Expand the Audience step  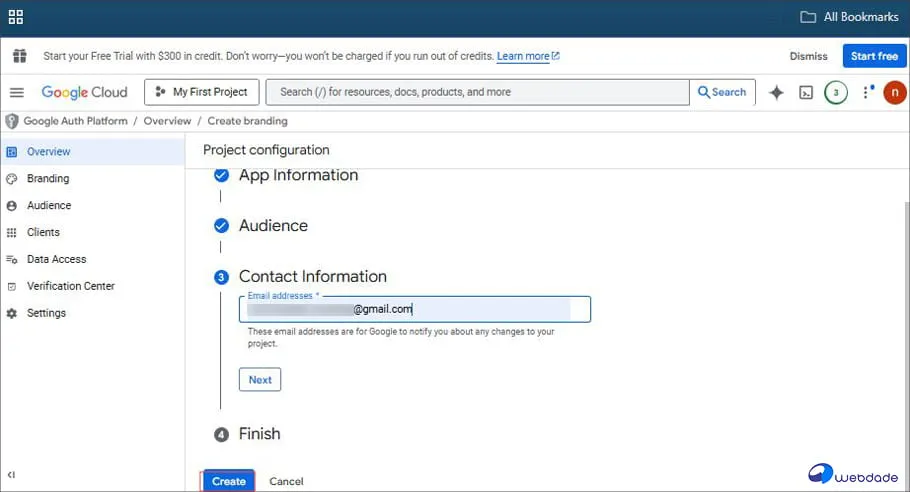pos(272,226)
